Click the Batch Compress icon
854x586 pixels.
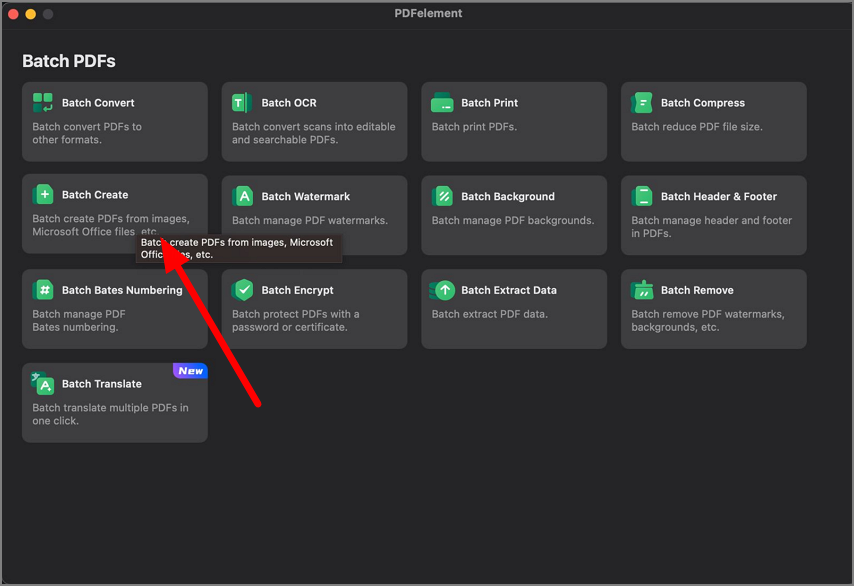click(642, 102)
